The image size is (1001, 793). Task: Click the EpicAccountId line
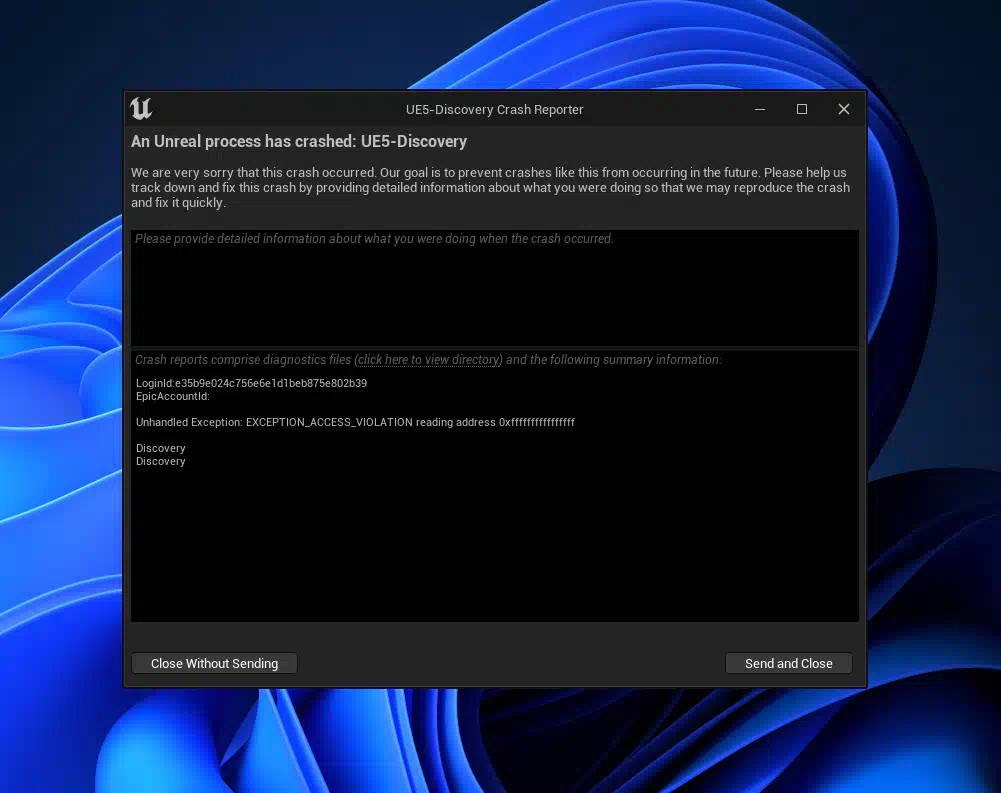[173, 396]
